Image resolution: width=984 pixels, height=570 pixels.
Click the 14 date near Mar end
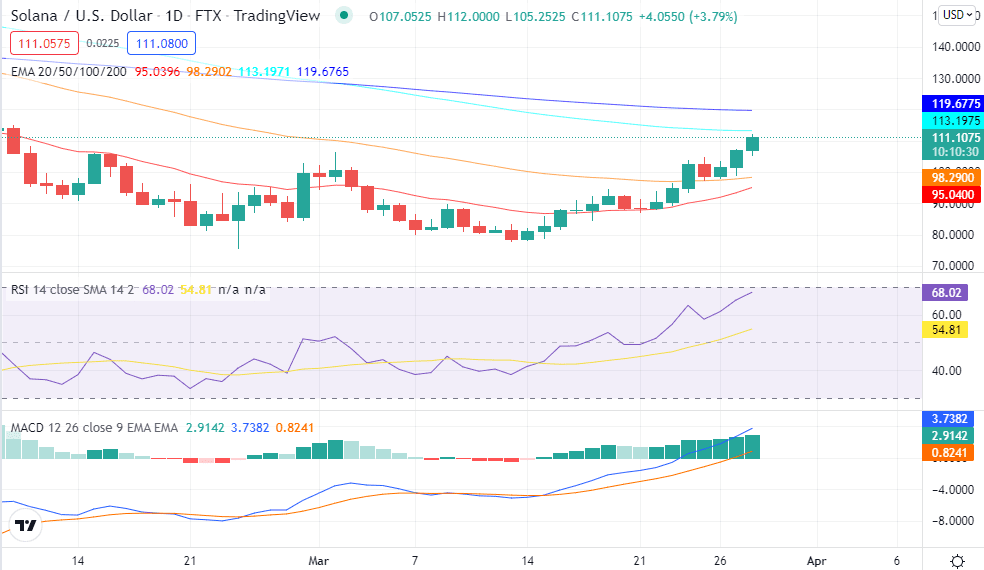(x=527, y=561)
